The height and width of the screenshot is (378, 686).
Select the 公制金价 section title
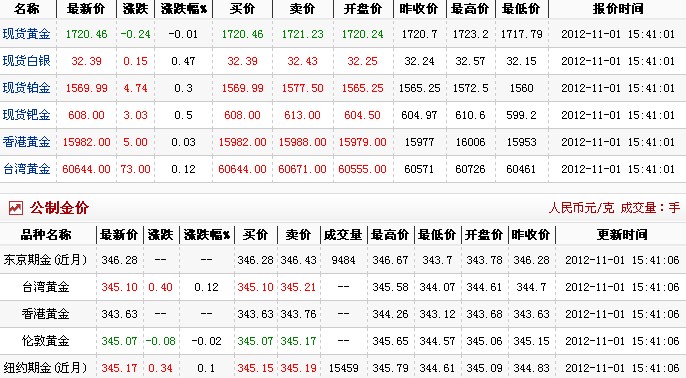coord(60,208)
